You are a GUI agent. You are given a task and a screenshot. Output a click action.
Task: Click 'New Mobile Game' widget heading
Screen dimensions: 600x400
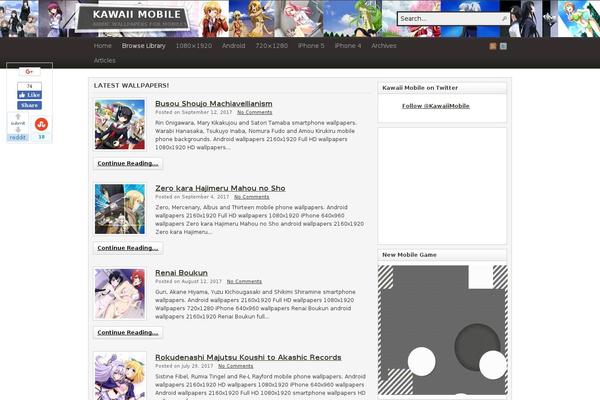[x=409, y=255]
